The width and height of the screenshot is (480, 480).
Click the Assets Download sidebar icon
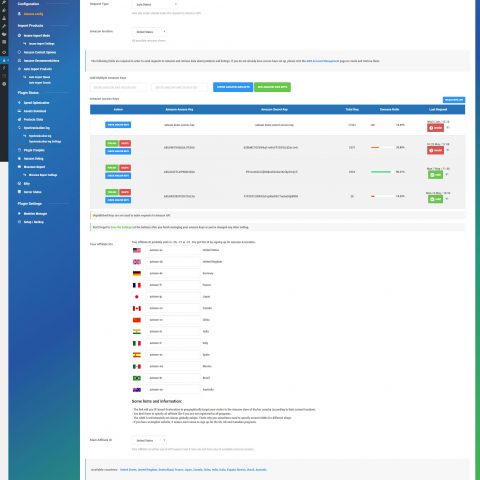[19, 111]
